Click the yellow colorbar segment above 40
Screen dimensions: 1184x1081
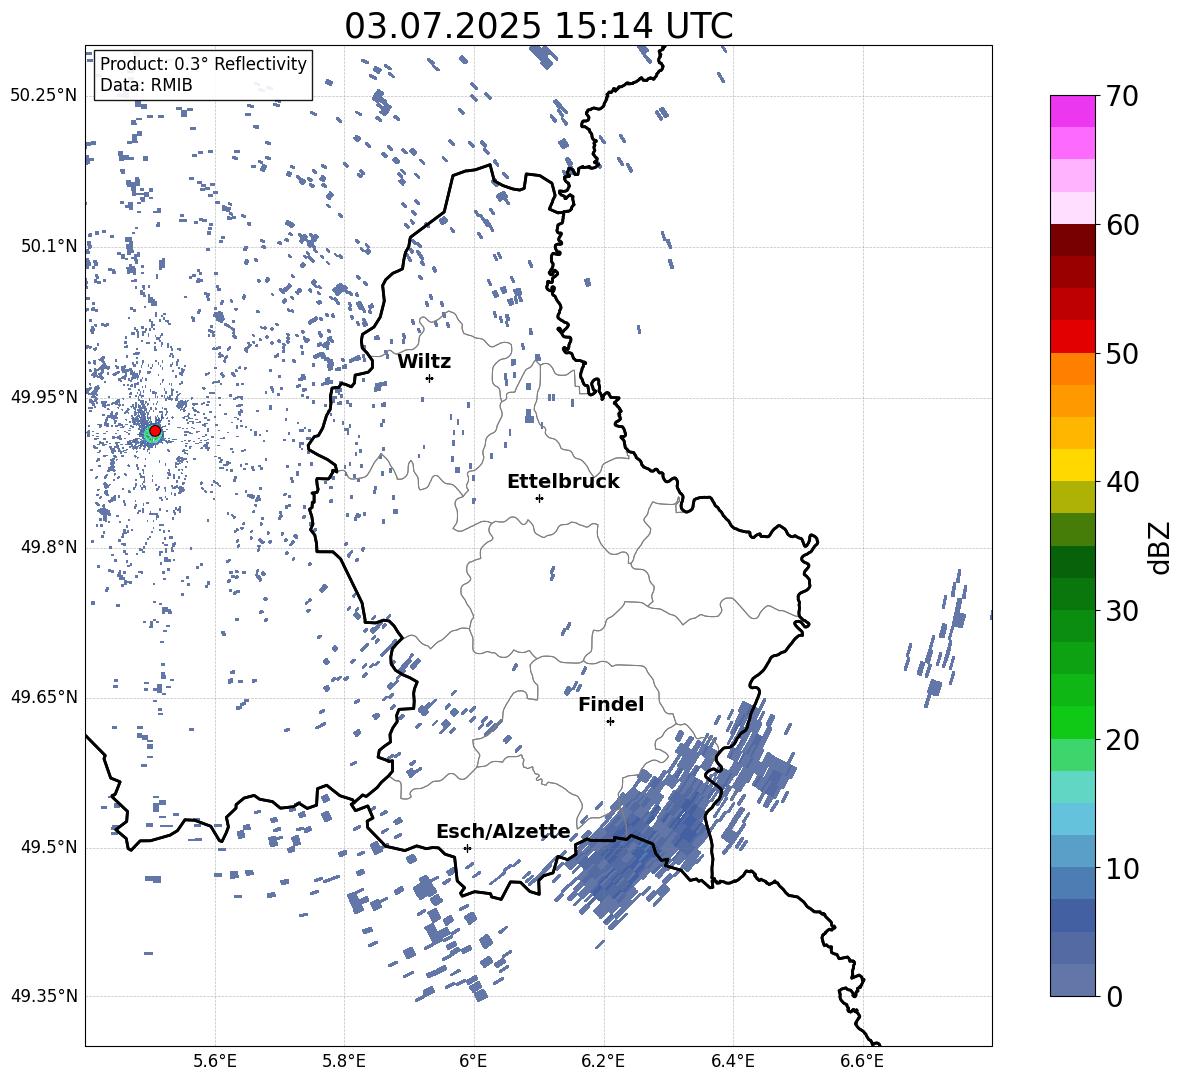point(1072,465)
